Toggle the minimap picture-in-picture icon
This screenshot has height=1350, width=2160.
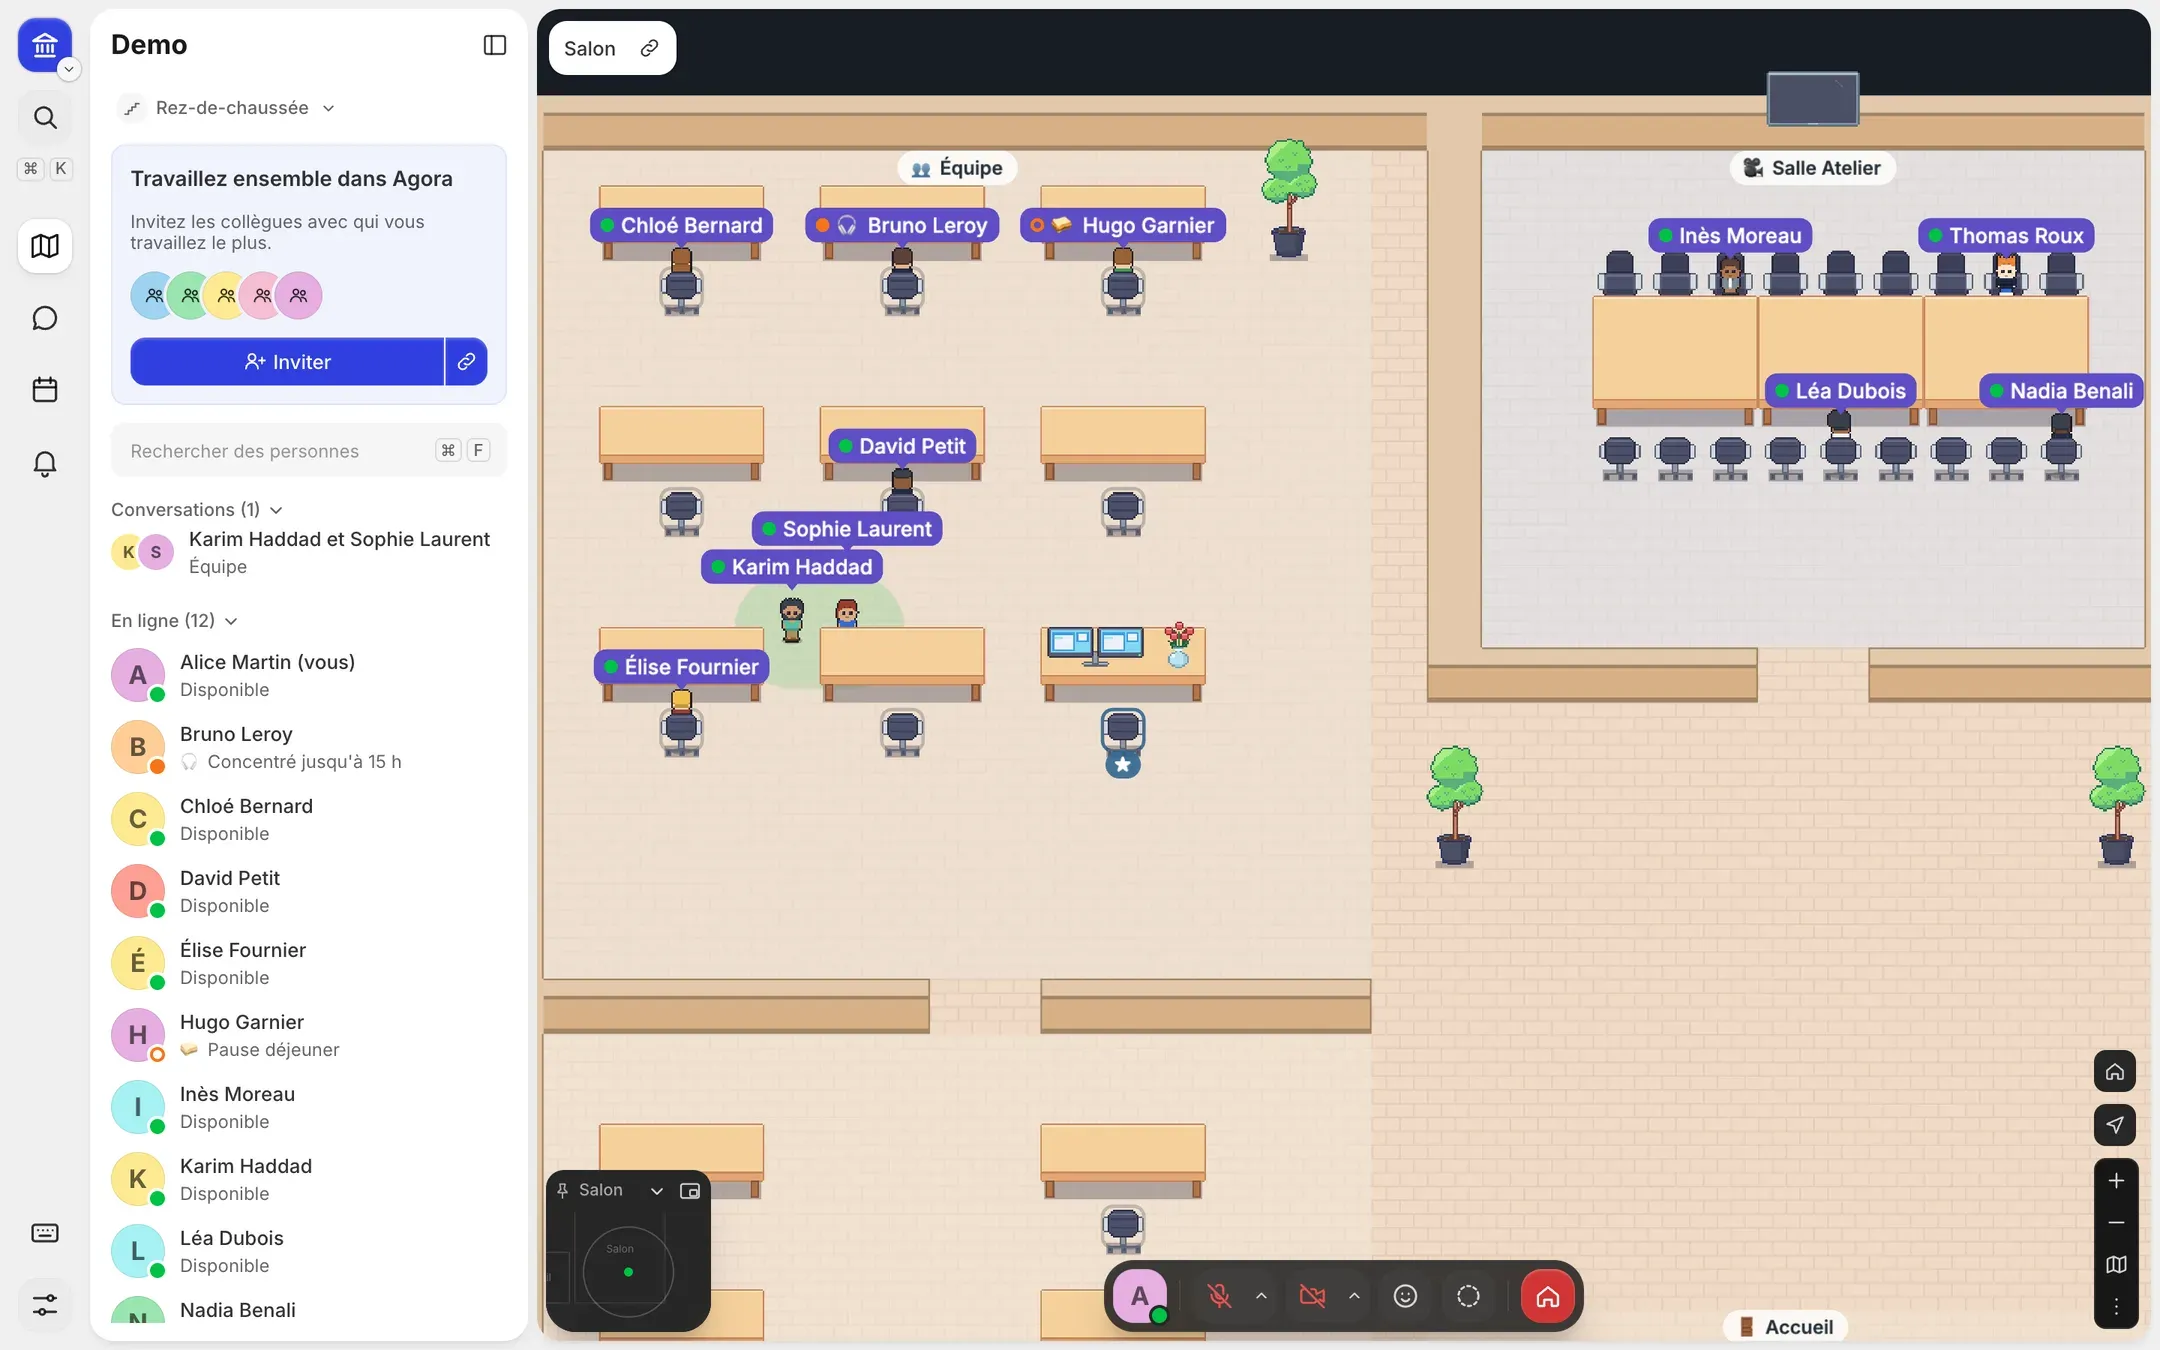[690, 1190]
